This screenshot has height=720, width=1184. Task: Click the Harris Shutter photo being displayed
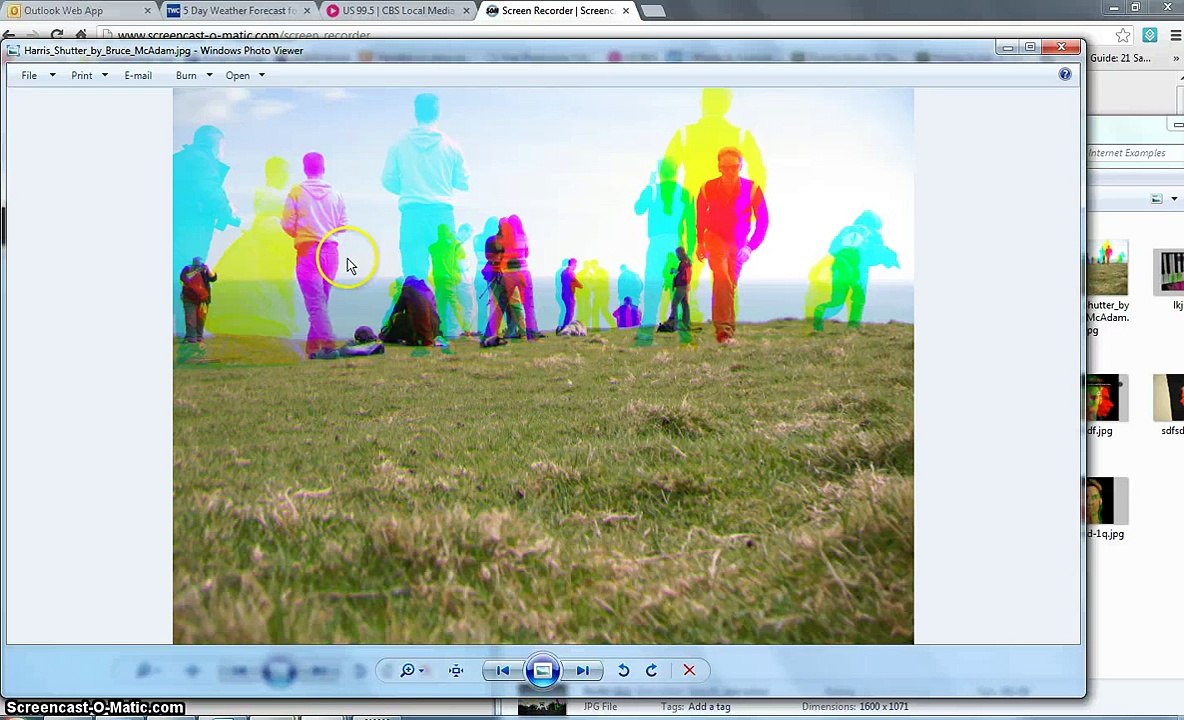click(x=543, y=366)
